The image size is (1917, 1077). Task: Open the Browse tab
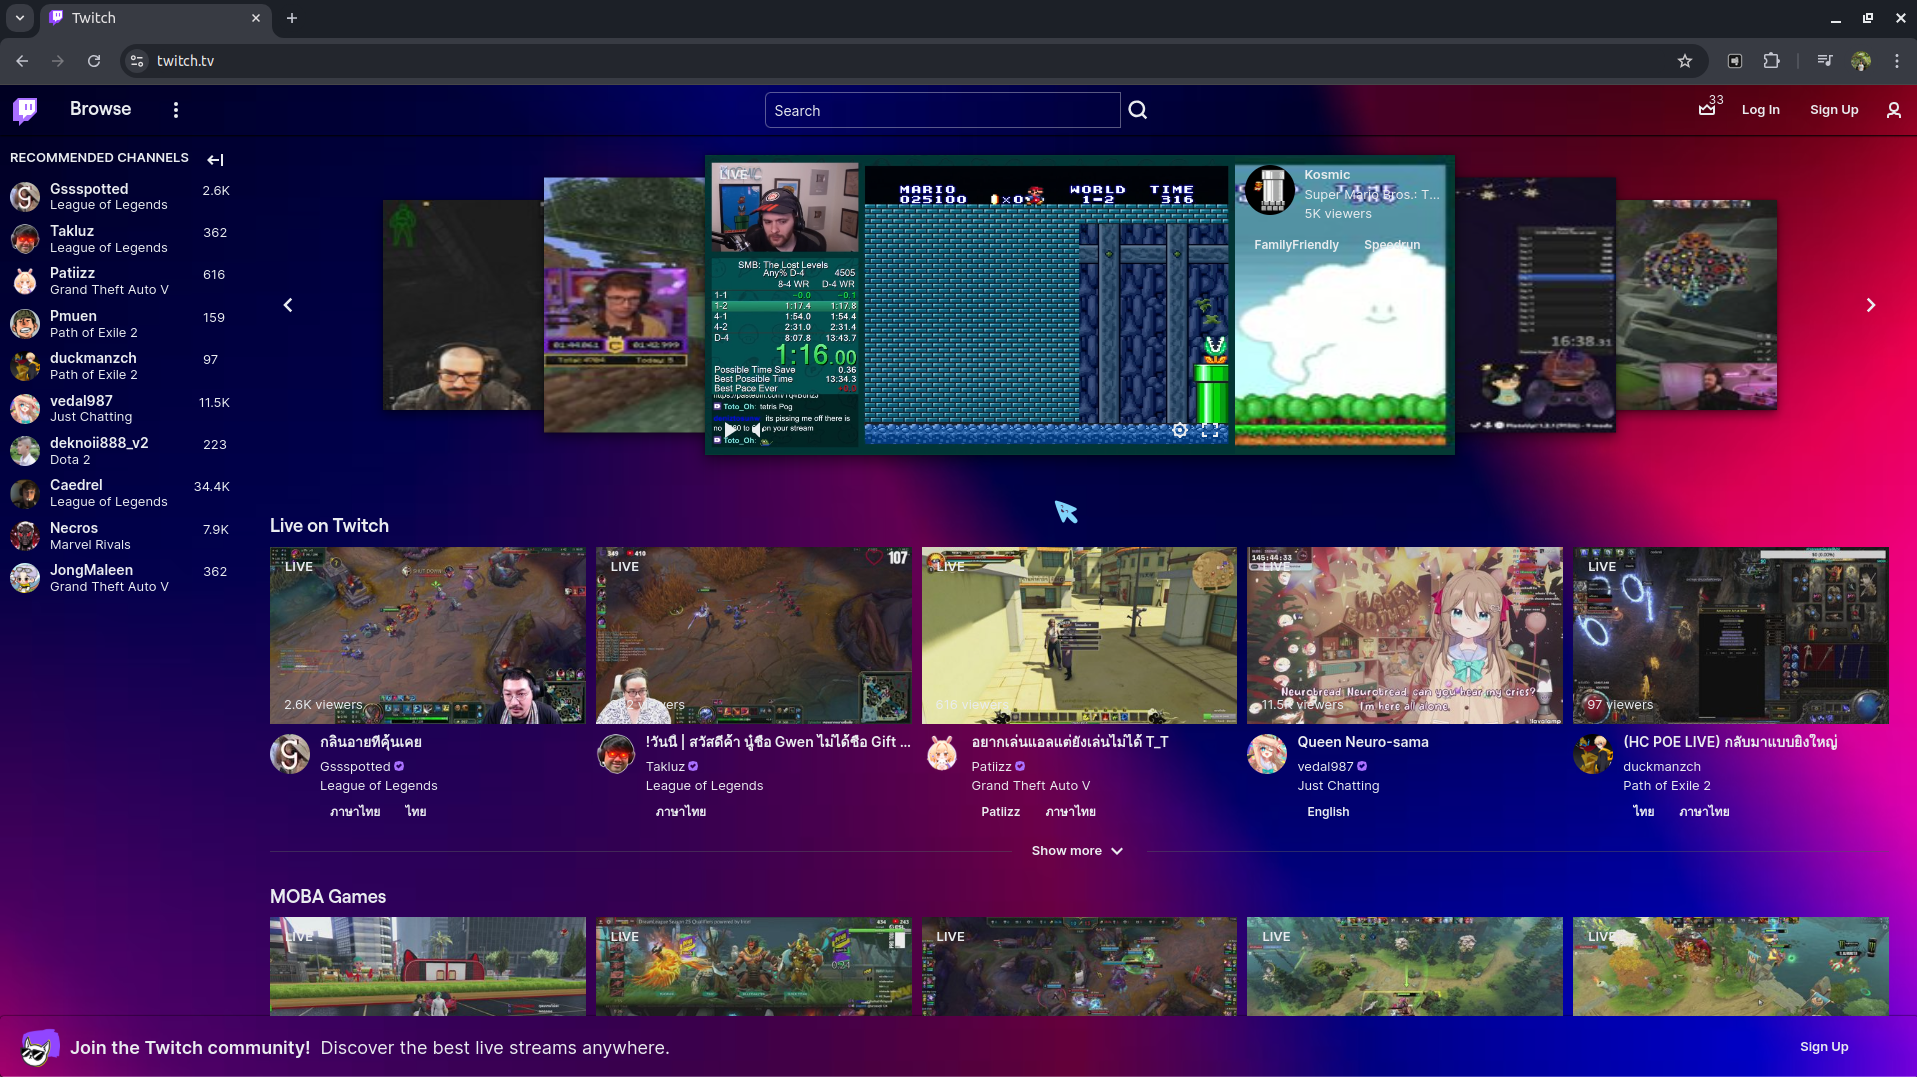point(100,109)
